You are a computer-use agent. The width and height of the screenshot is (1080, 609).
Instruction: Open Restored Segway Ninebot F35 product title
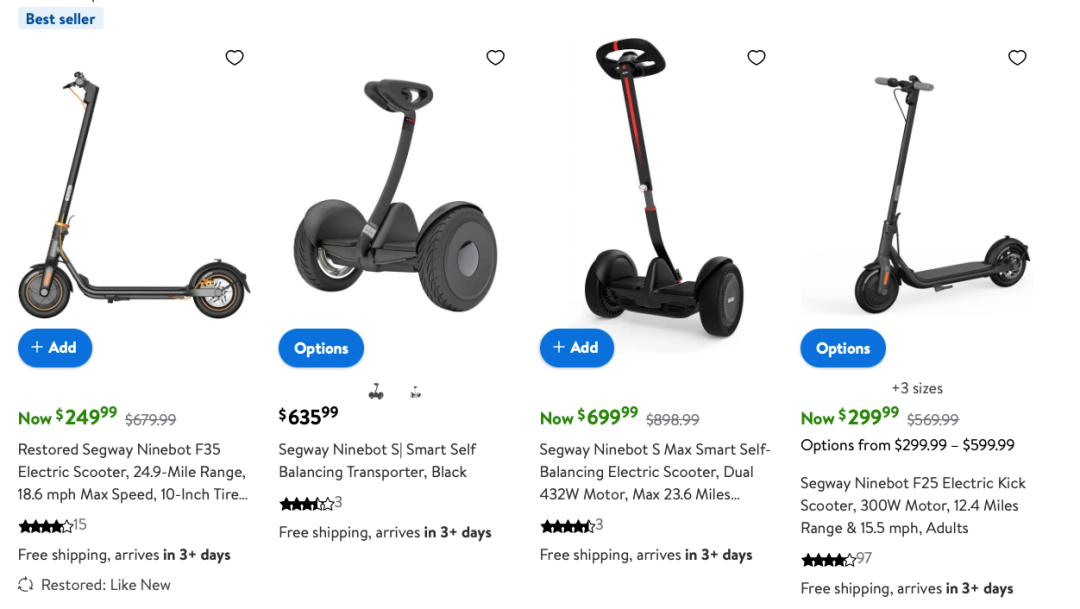click(x=132, y=472)
